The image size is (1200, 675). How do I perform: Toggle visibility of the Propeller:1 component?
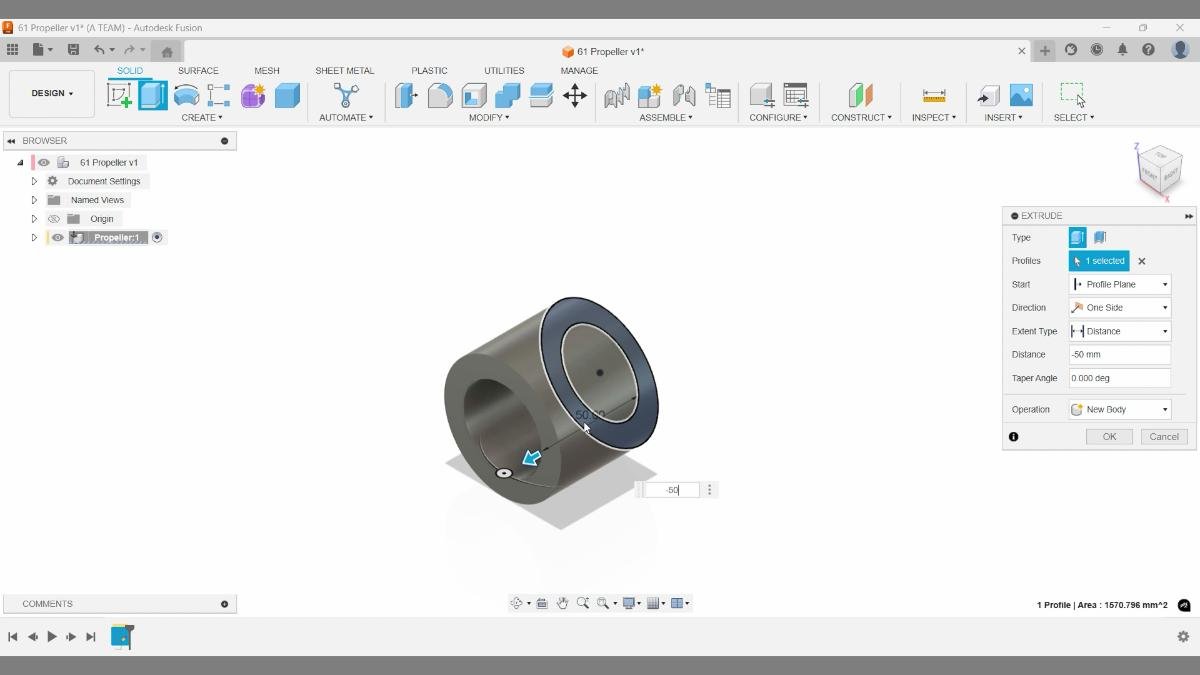(x=57, y=237)
